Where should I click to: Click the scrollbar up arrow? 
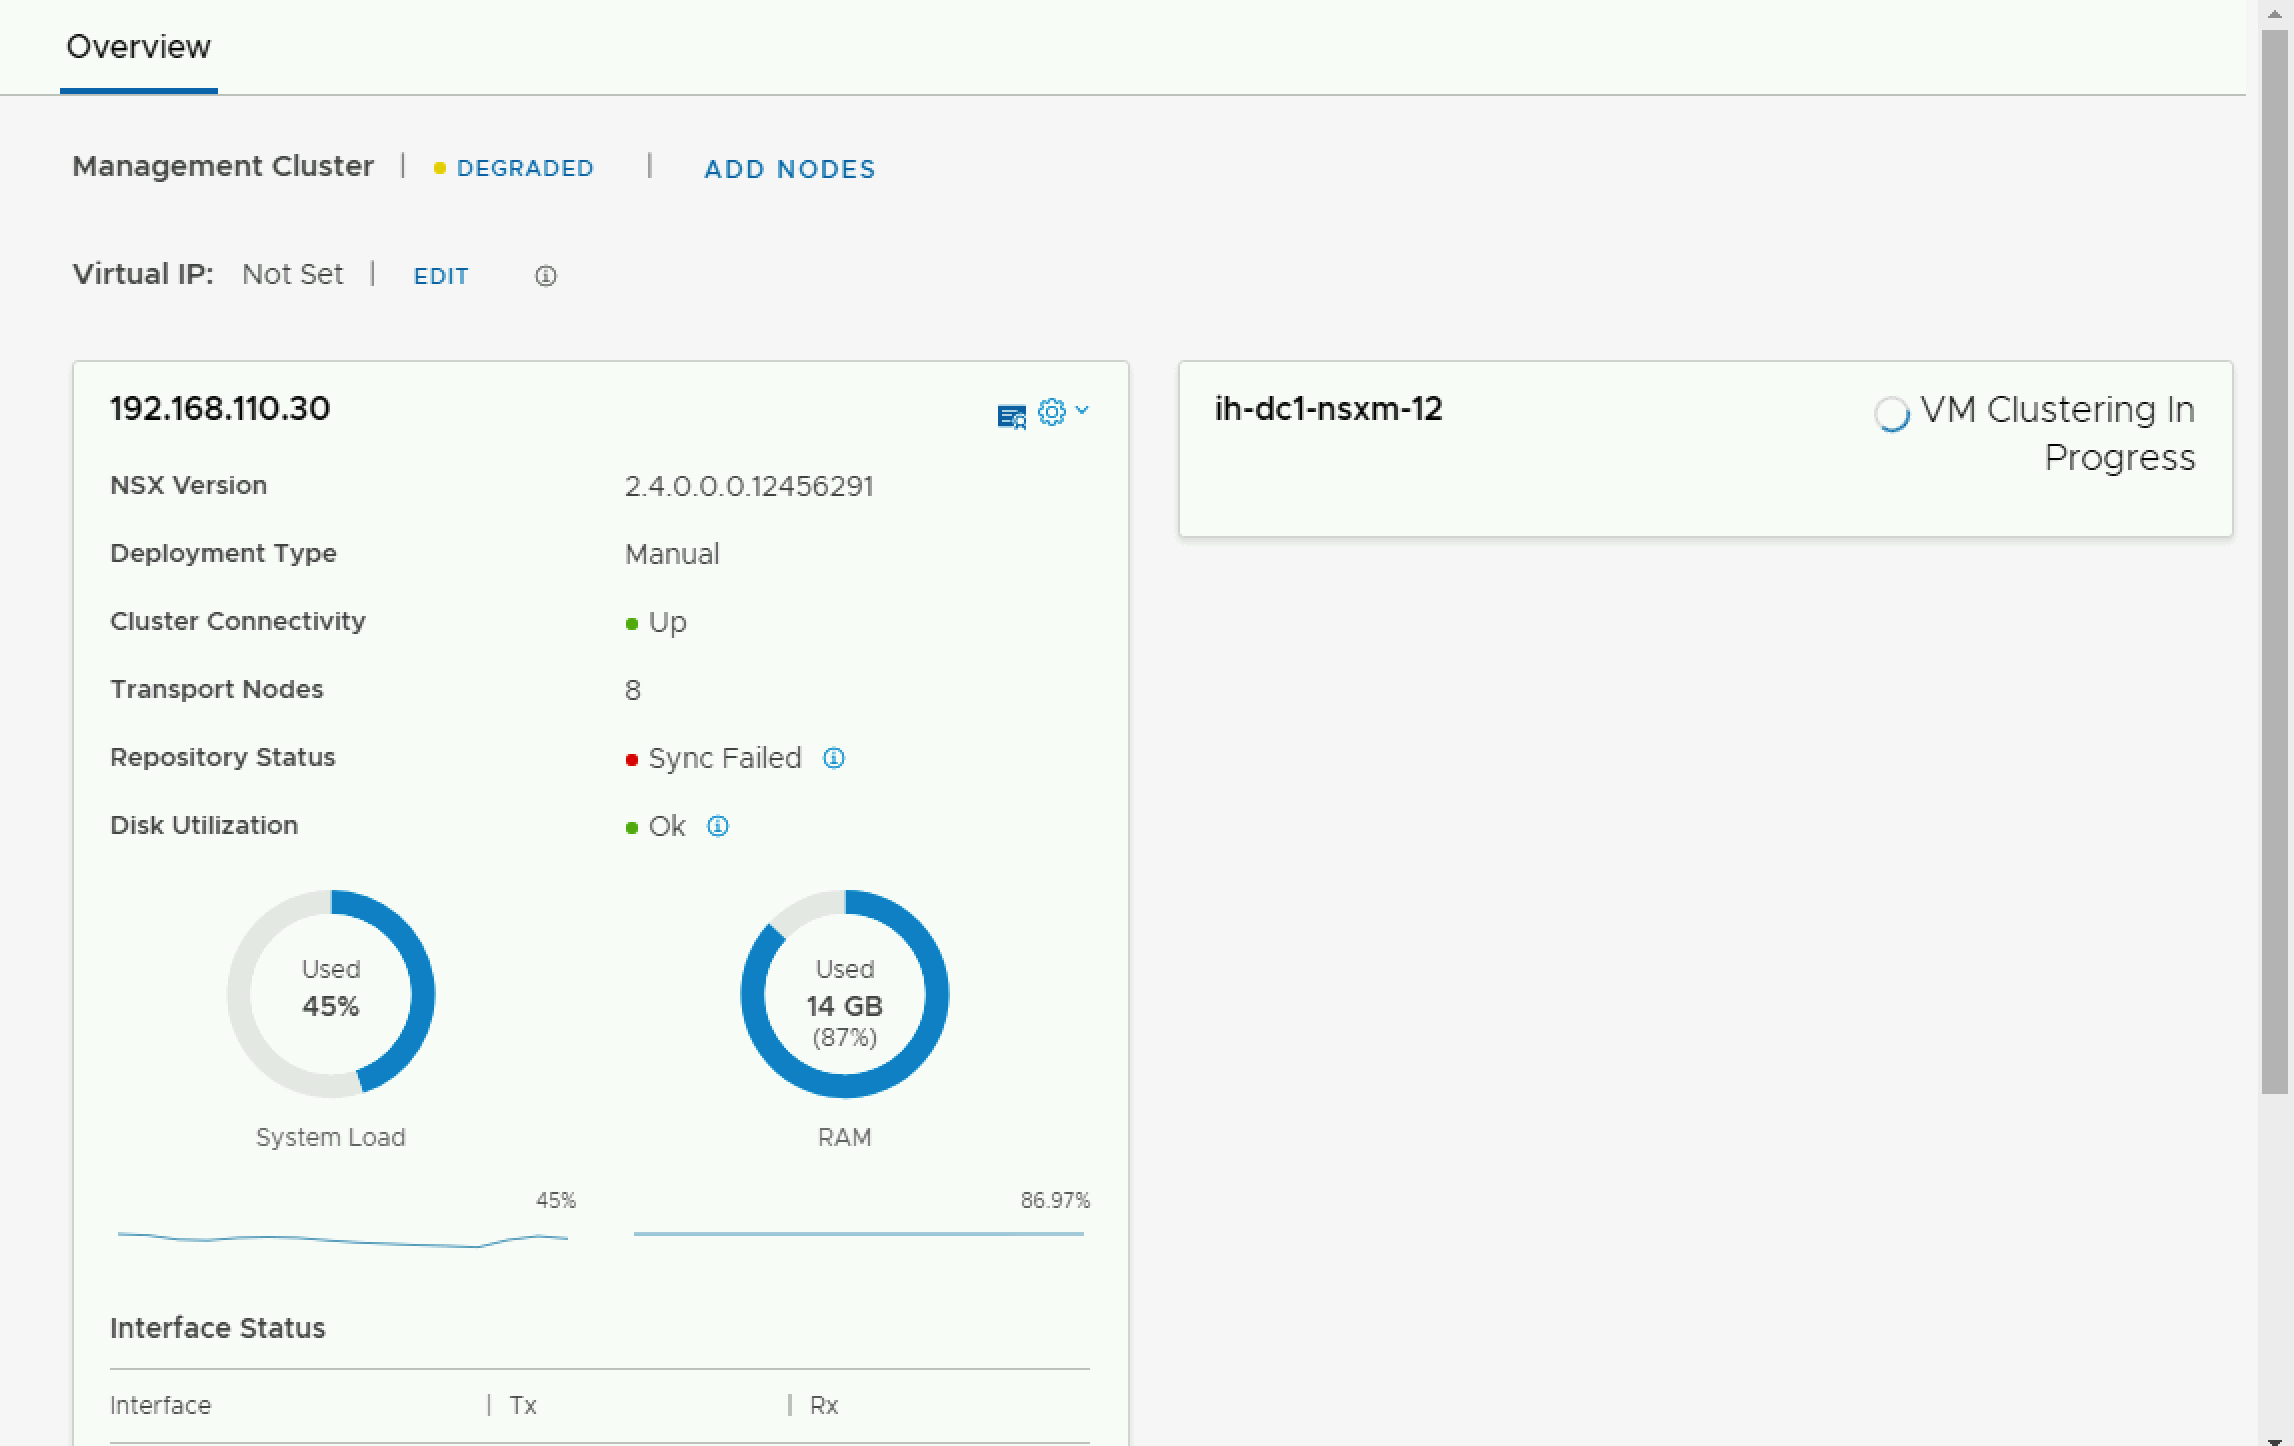coord(2275,12)
